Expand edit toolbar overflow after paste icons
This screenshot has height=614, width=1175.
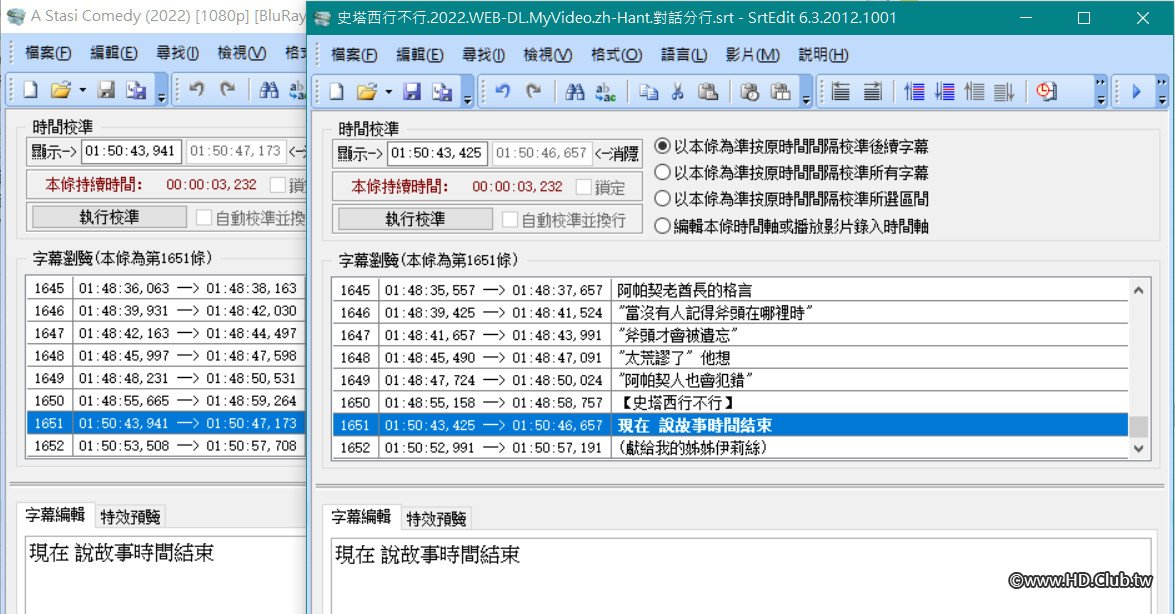pyautogui.click(x=806, y=92)
